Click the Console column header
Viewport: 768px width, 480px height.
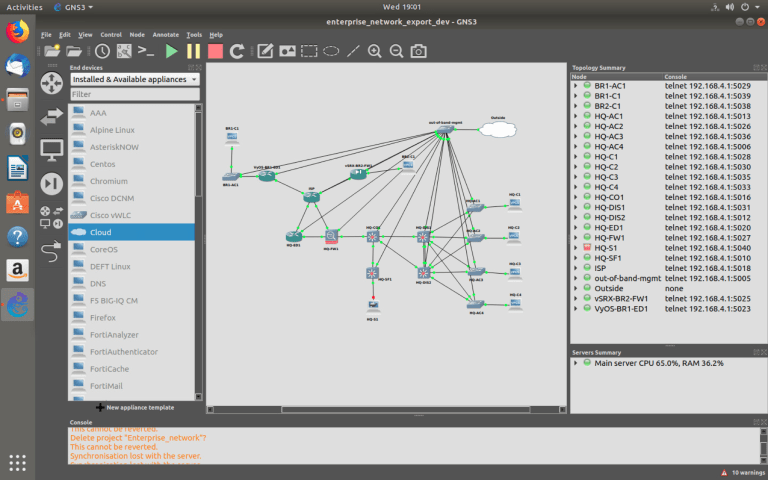click(715, 77)
